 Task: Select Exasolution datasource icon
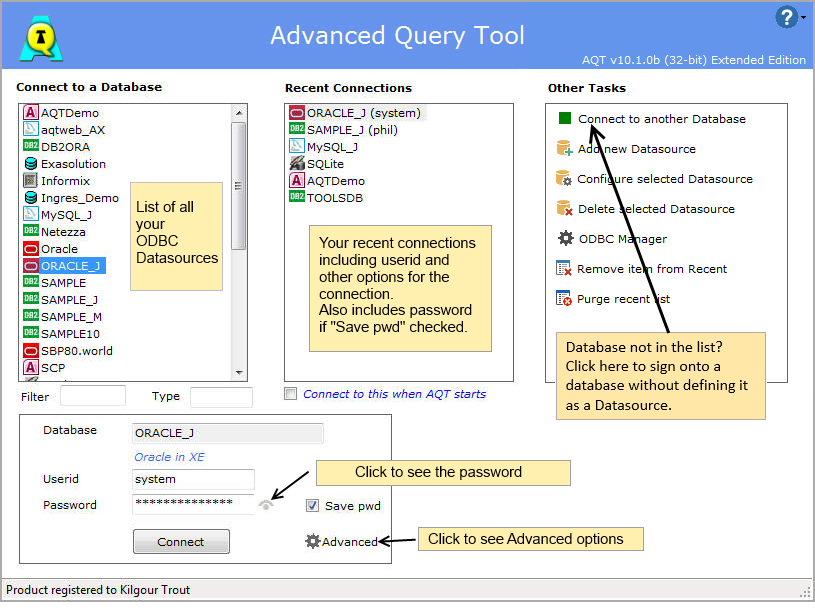31,164
